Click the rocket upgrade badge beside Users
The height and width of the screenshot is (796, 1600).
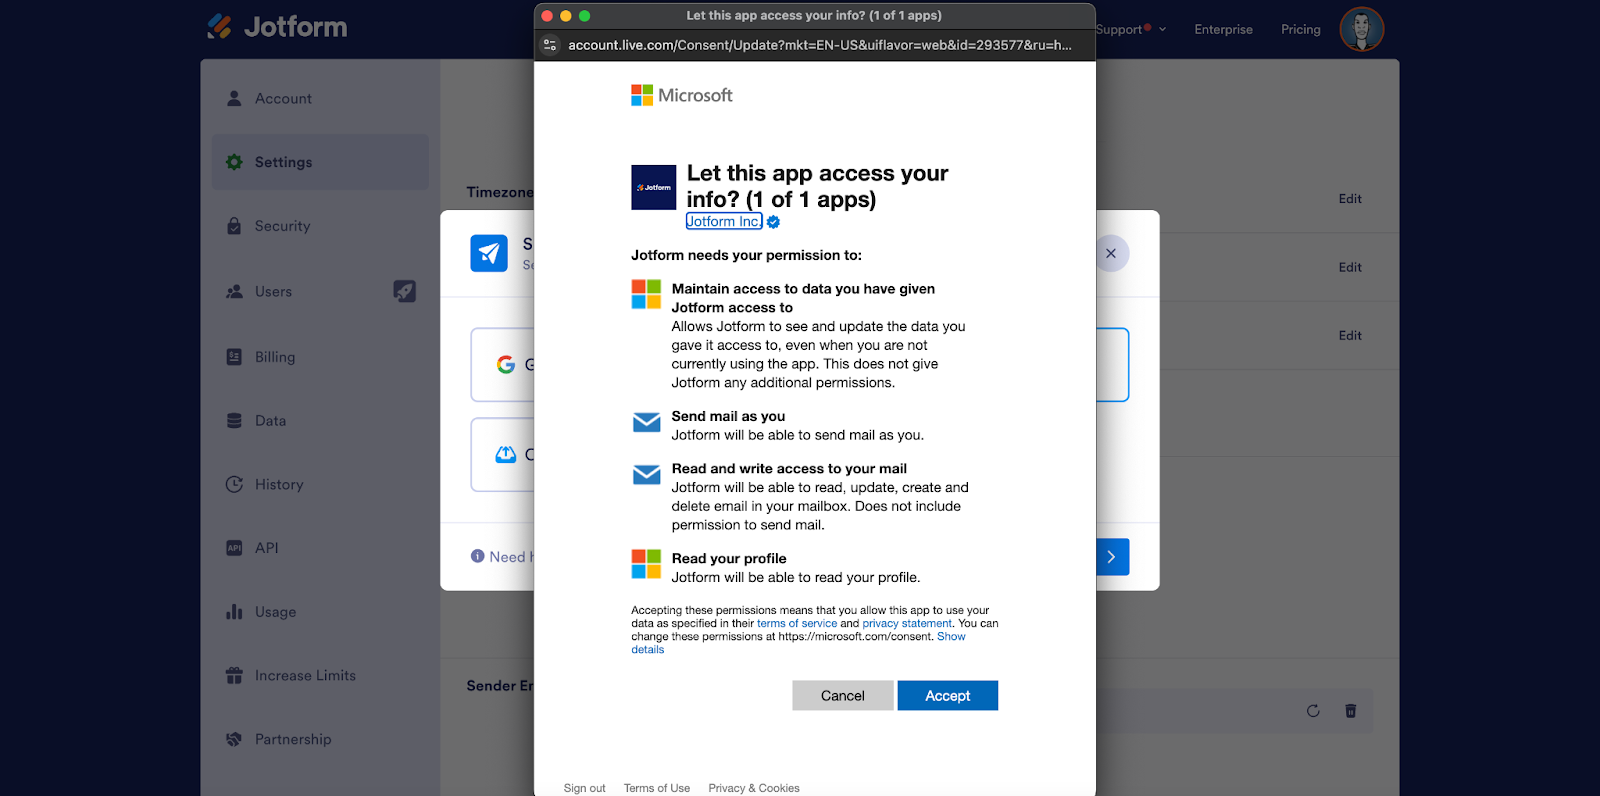click(x=404, y=291)
